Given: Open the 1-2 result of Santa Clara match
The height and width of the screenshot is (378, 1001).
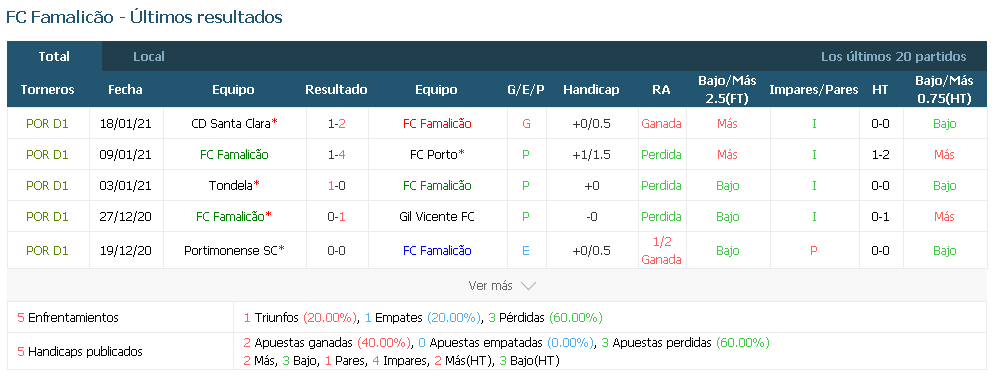Looking at the screenshot, I should point(336,124).
